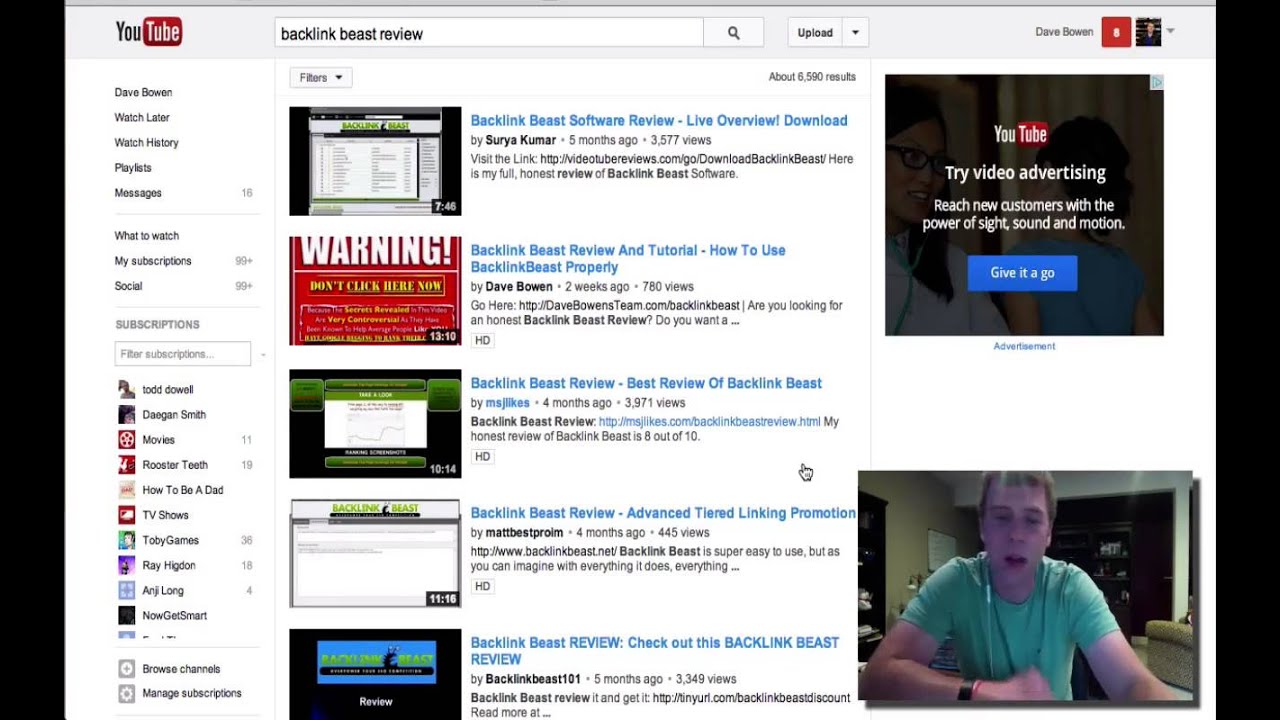Click the Upload button
This screenshot has width=1280, height=720.
tap(815, 33)
